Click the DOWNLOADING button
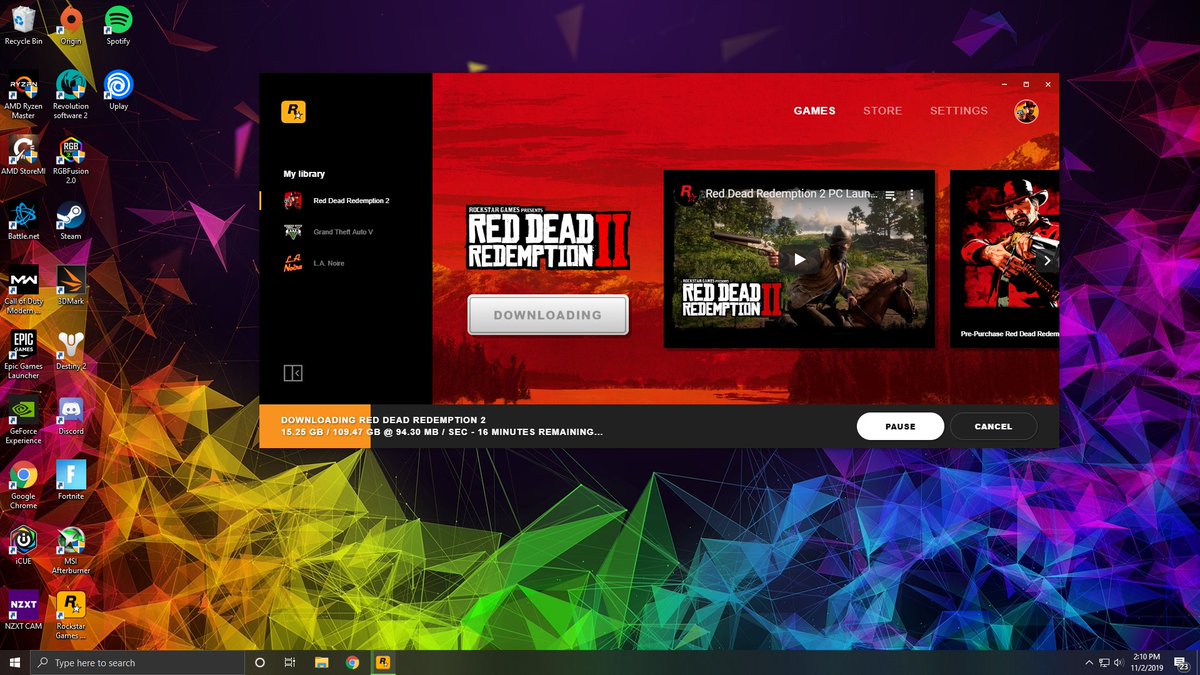The height and width of the screenshot is (675, 1200). point(548,315)
